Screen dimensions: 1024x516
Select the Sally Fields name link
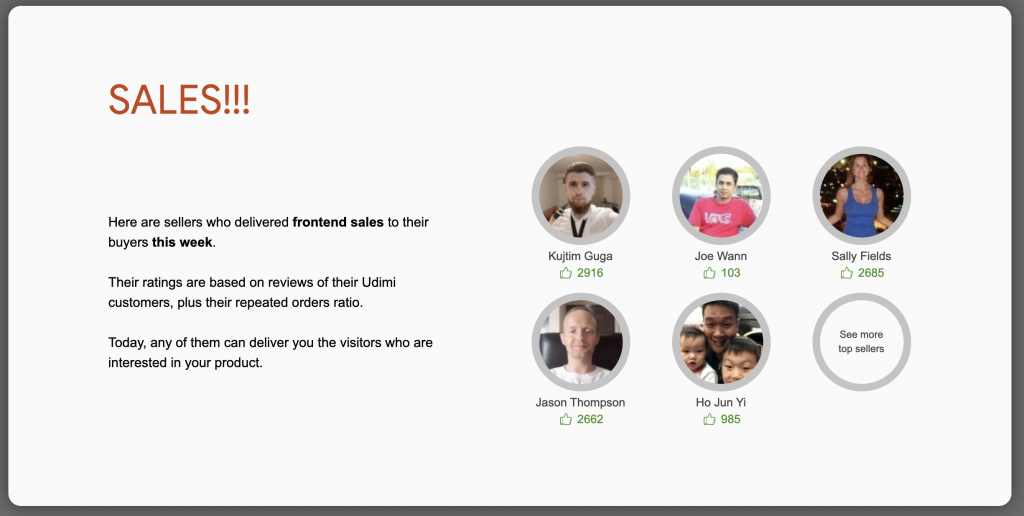(861, 256)
